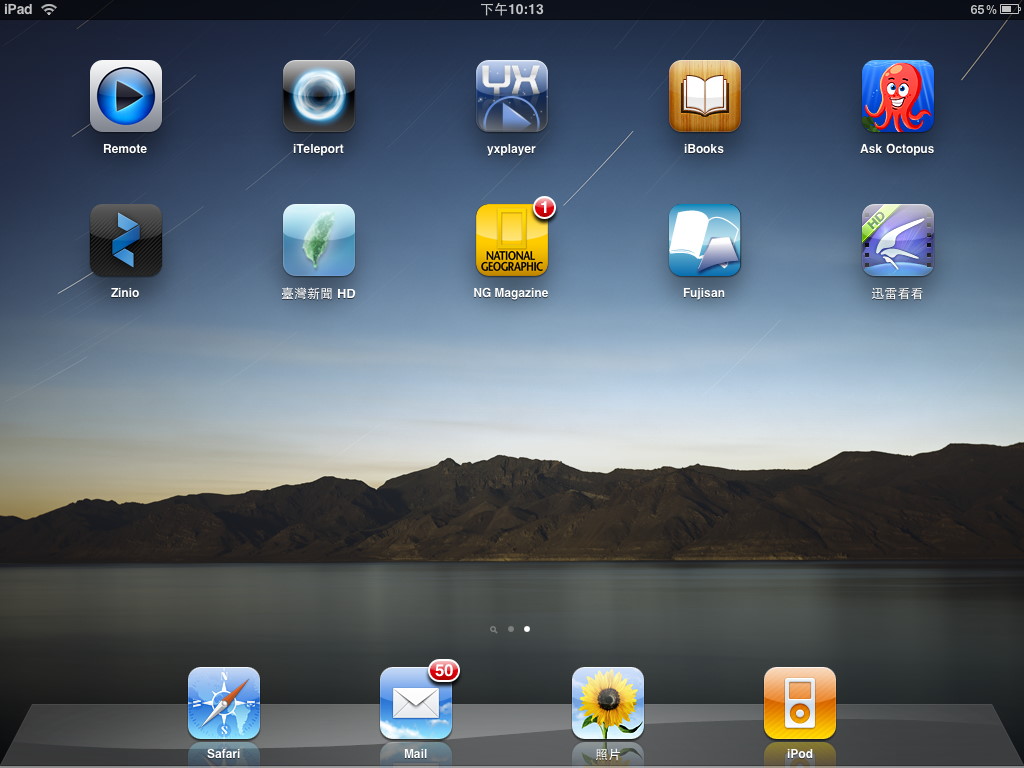This screenshot has height=768, width=1024.
Task: Open Mail in the dock
Action: (x=416, y=703)
